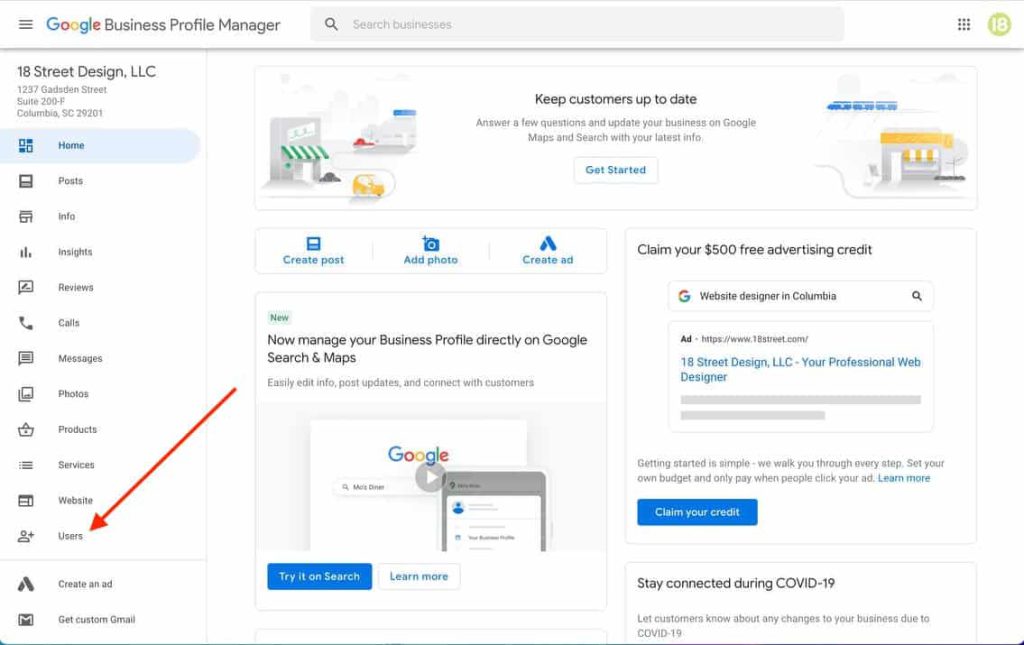Open the Info menu item
The width and height of the screenshot is (1024, 645).
(x=100, y=216)
